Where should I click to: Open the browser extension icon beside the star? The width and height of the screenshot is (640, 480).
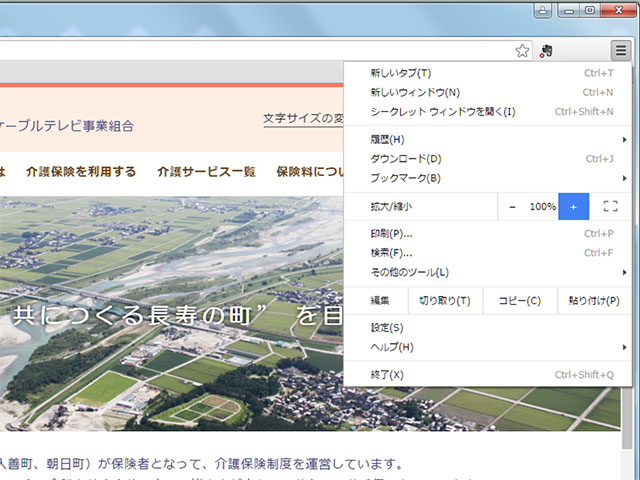546,51
